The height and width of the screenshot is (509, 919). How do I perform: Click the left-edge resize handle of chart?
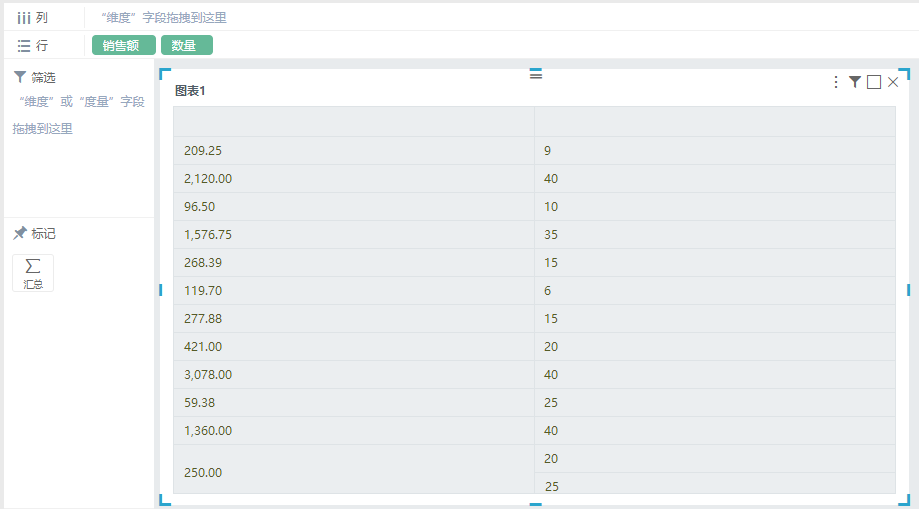coord(161,290)
